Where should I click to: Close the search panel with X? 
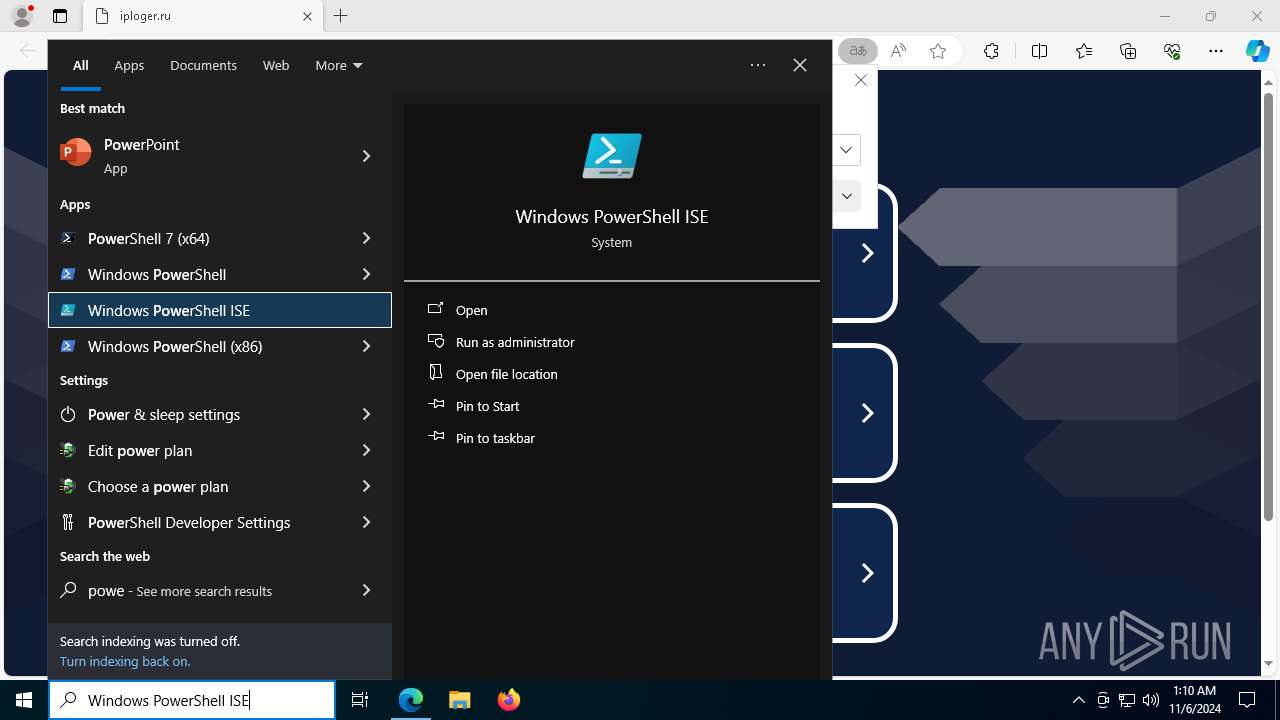point(800,65)
